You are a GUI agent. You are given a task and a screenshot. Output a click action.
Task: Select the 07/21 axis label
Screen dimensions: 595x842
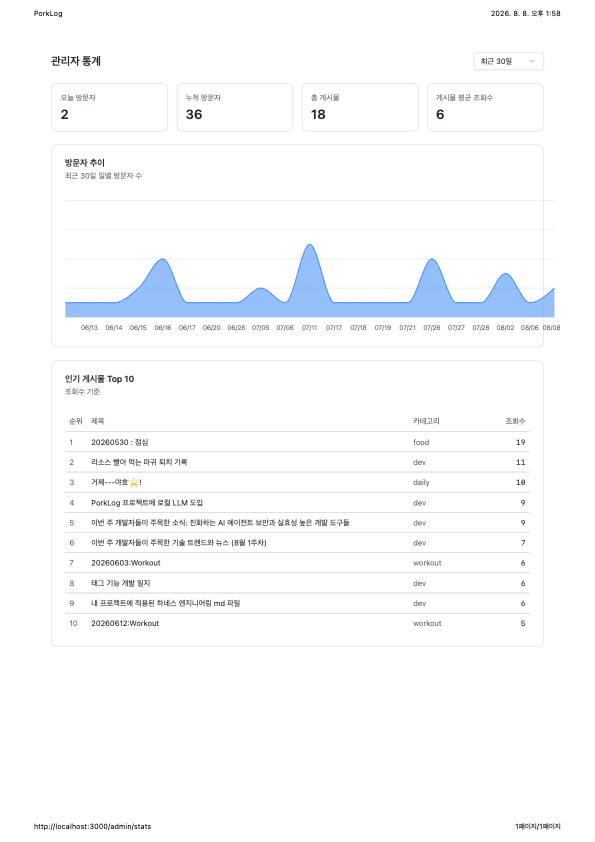pyautogui.click(x=407, y=328)
